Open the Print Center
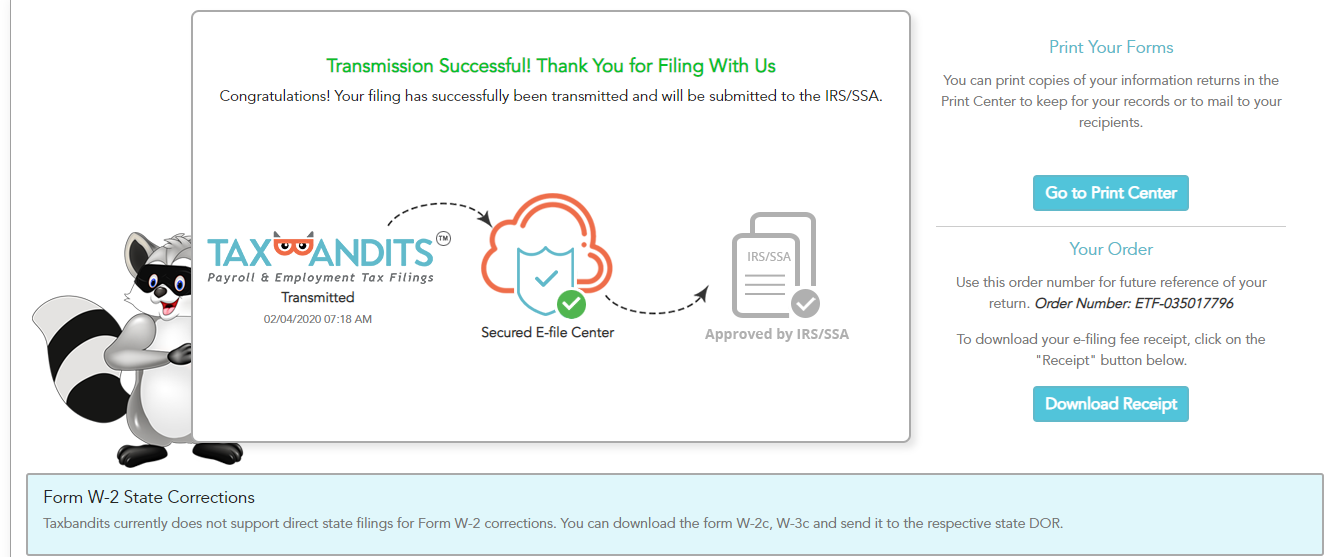The image size is (1339, 557). click(1110, 193)
